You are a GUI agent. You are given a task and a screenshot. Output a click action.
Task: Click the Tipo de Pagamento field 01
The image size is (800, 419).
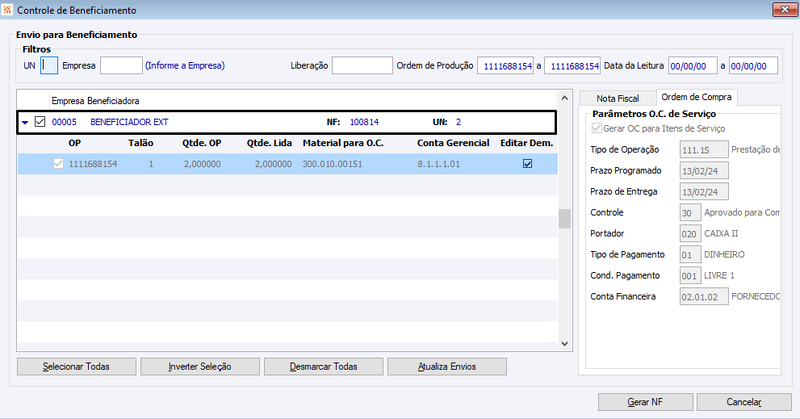pos(690,254)
